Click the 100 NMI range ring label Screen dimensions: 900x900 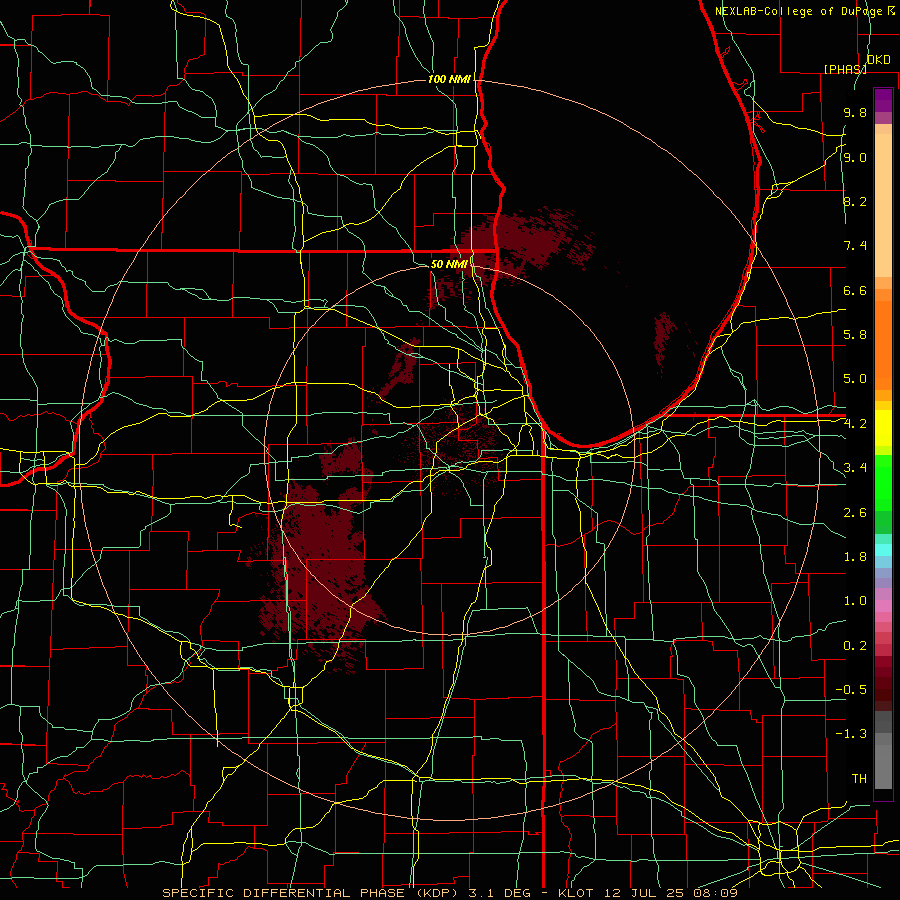(449, 79)
